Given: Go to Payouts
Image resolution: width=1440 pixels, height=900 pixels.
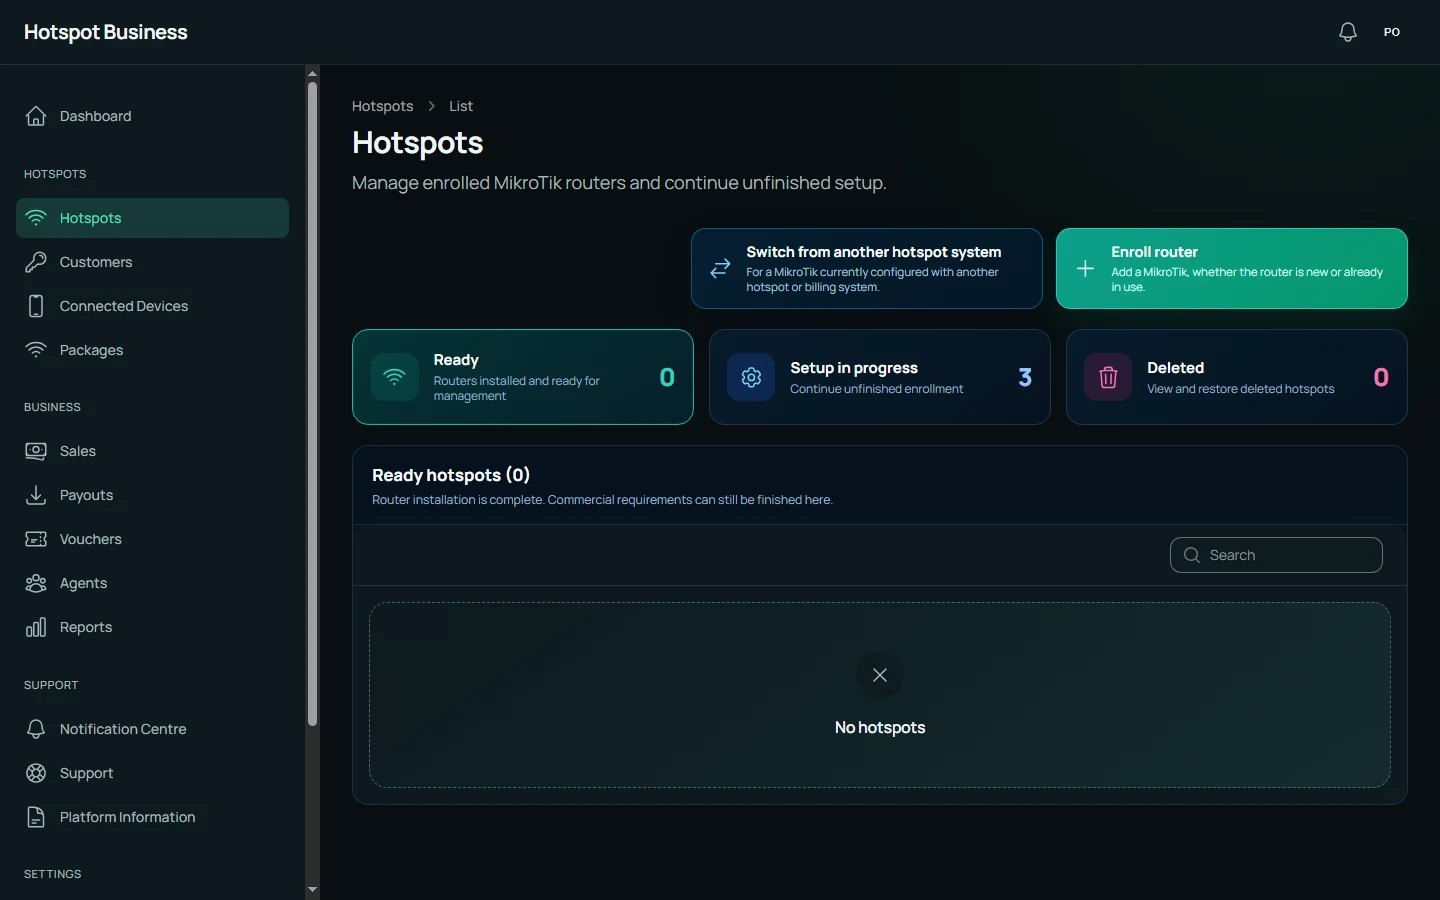Looking at the screenshot, I should point(152,495).
